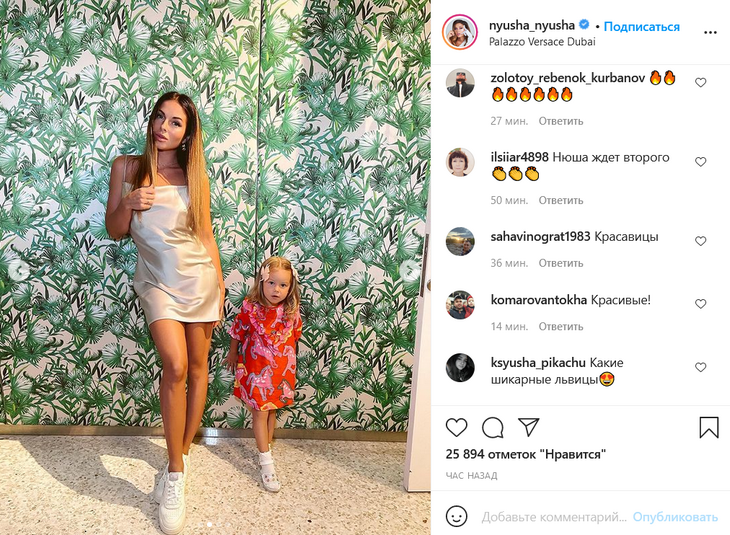Viewport: 730px width, 535px height.
Task: Like the post with the heart icon
Action: tap(456, 427)
